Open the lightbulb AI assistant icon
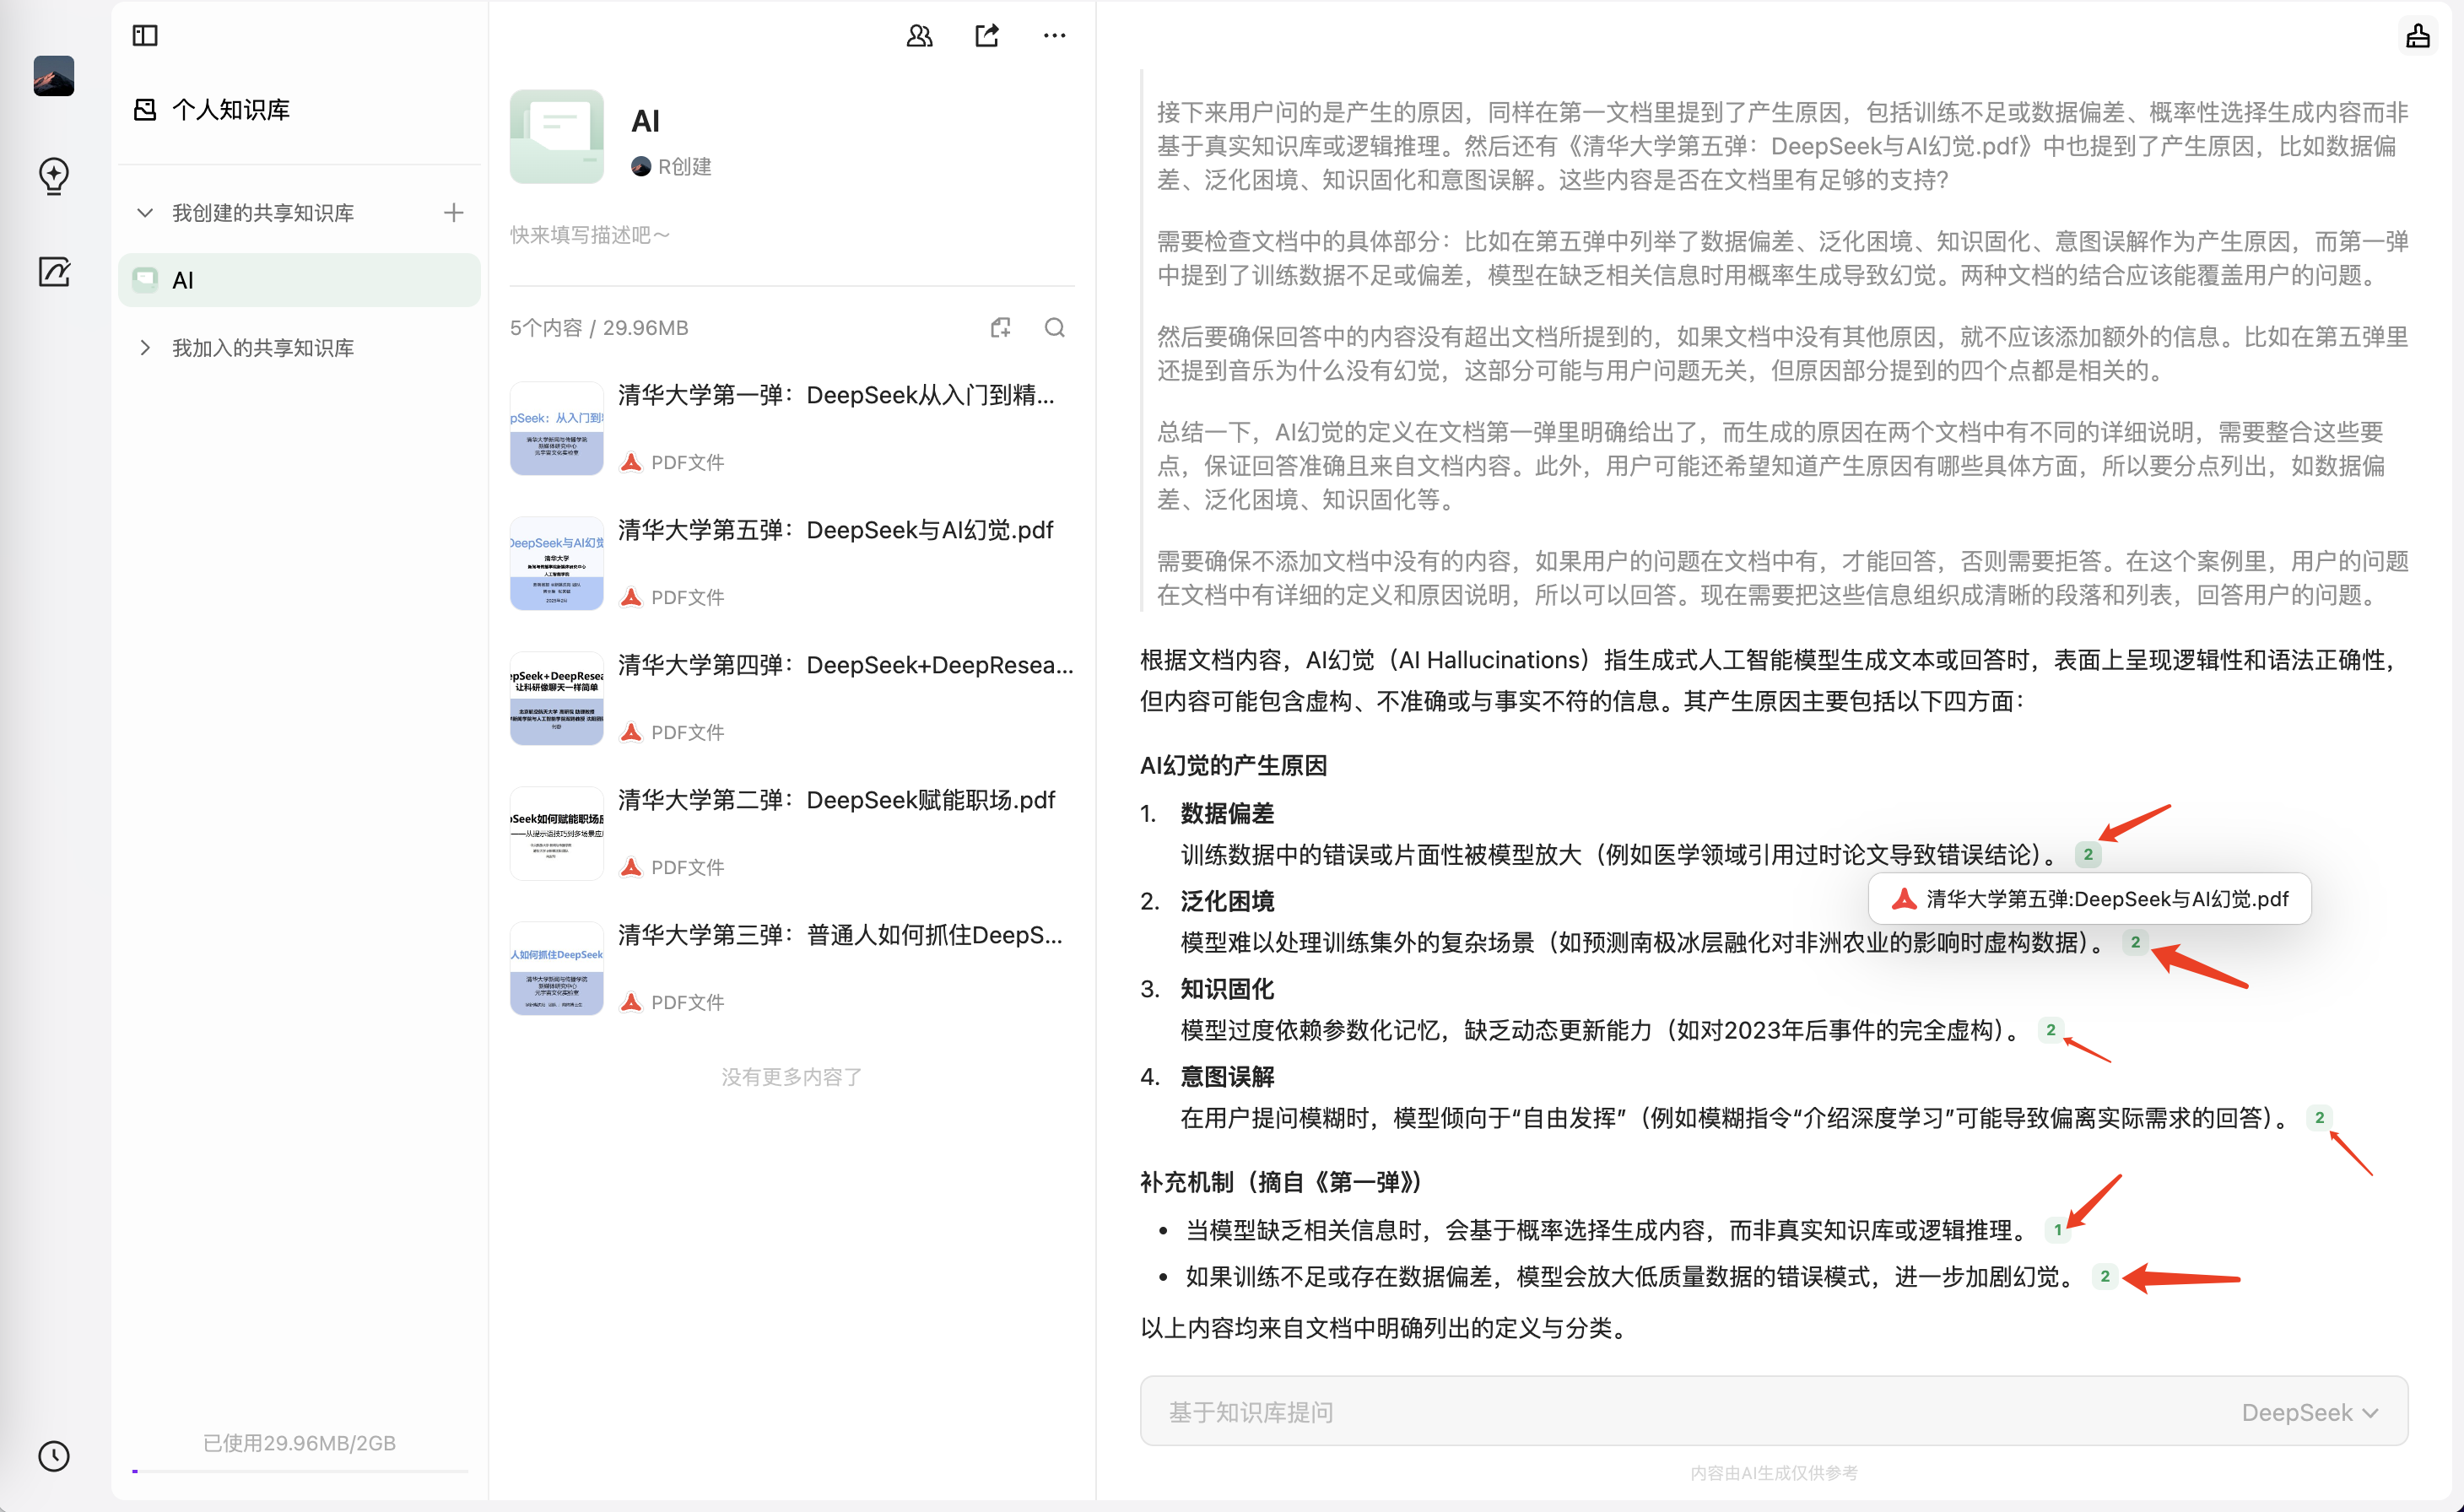Viewport: 2464px width, 1512px height. point(54,175)
